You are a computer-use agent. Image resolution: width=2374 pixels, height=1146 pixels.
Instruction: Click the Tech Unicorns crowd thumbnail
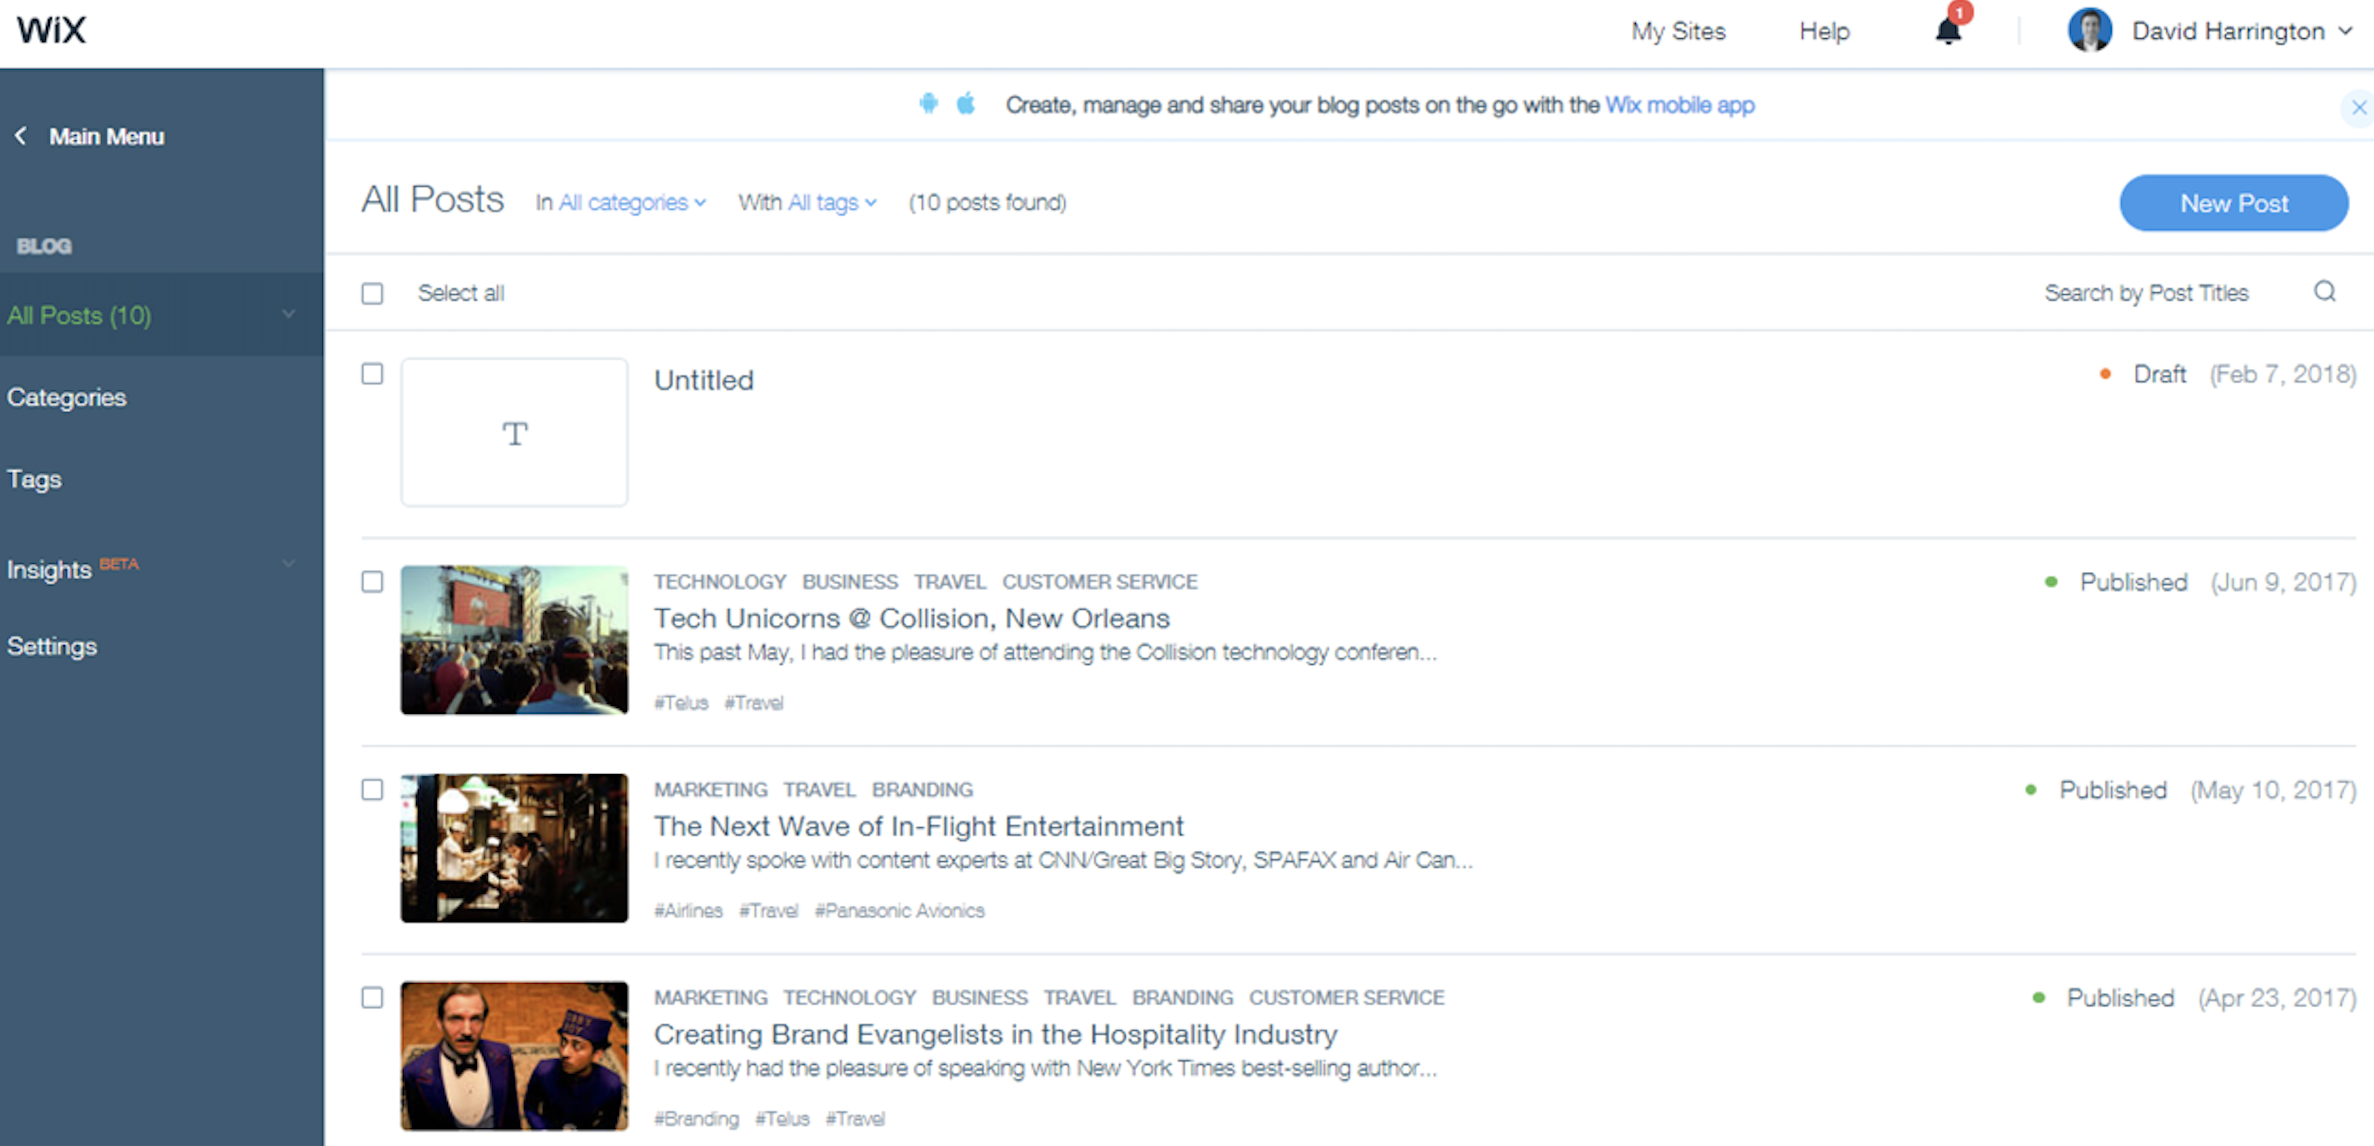(515, 640)
